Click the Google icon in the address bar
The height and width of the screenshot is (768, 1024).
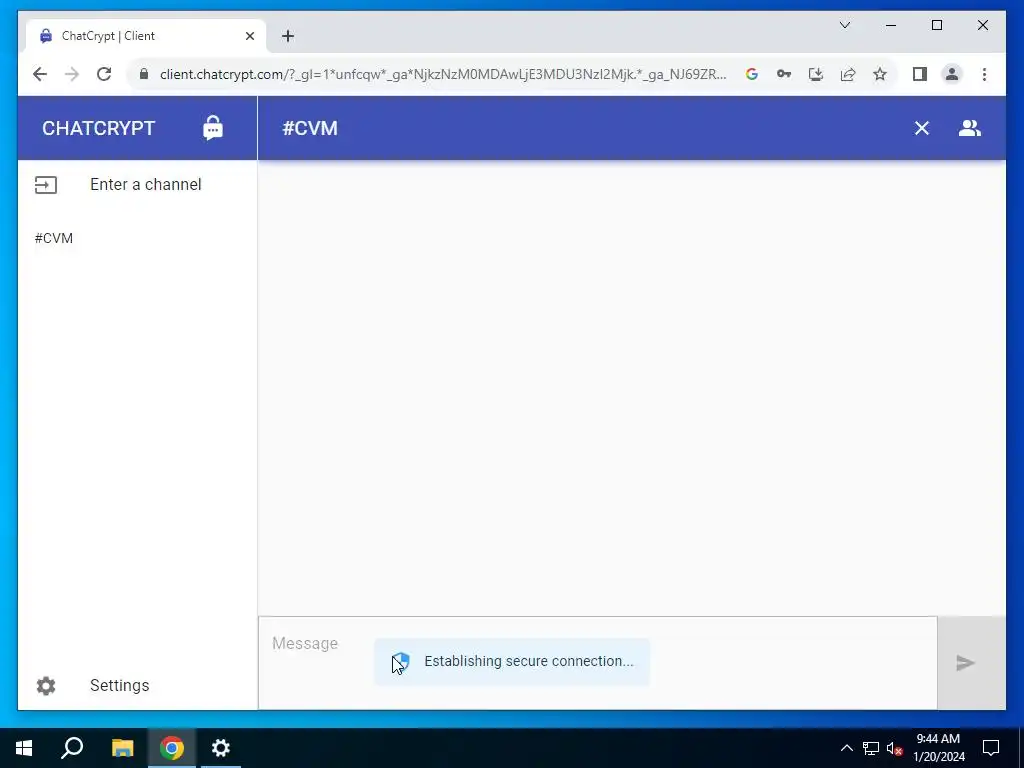752,74
